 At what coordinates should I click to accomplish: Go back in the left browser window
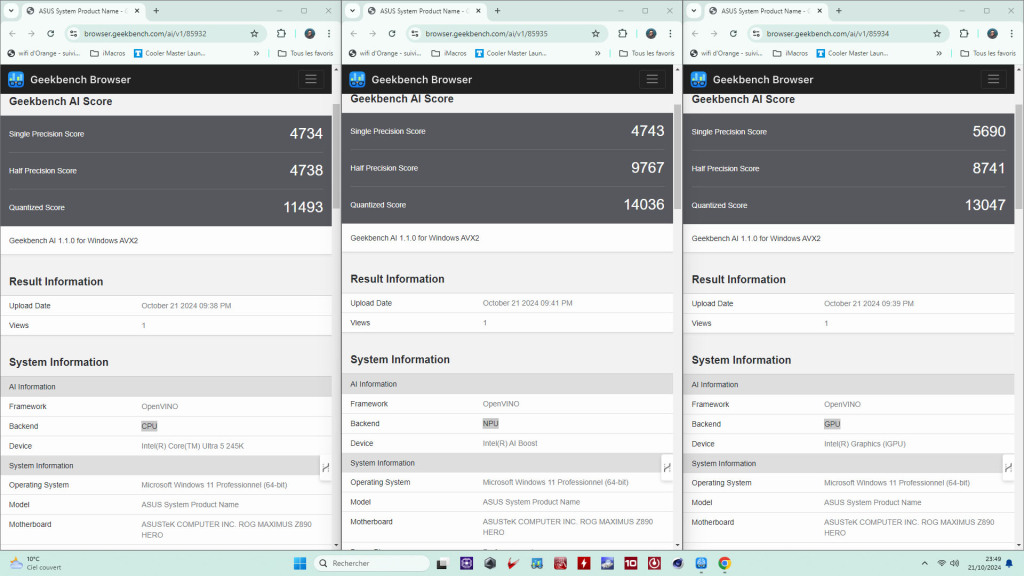12,33
